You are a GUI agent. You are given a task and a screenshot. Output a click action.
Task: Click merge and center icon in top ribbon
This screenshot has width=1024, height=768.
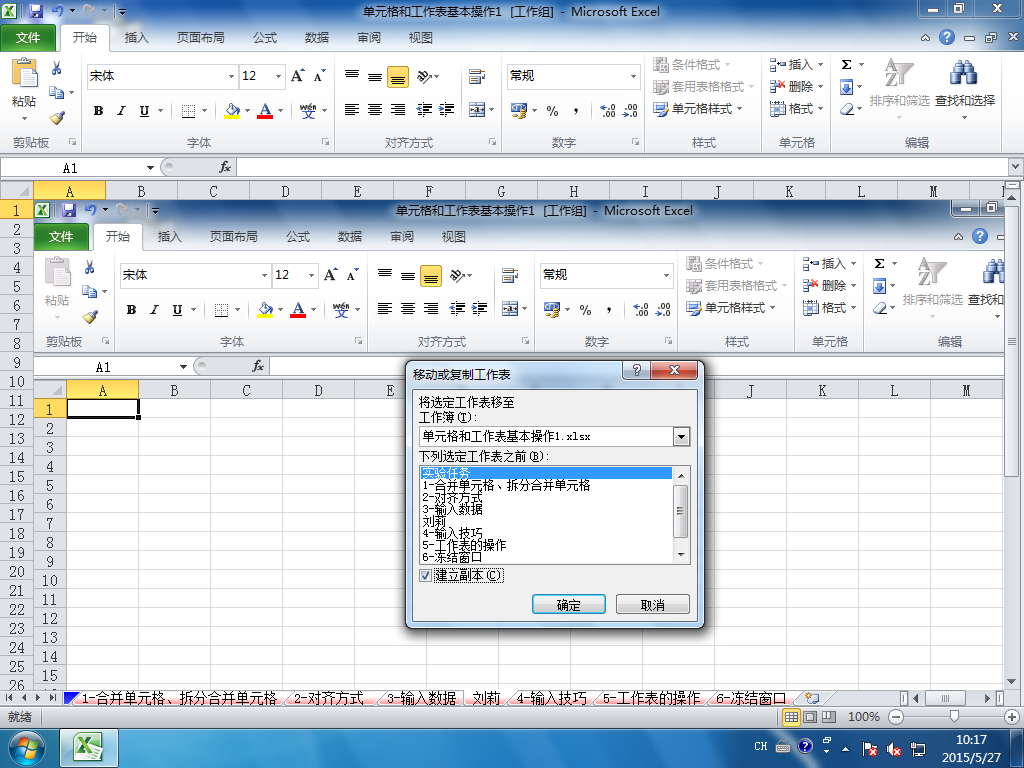(x=477, y=110)
